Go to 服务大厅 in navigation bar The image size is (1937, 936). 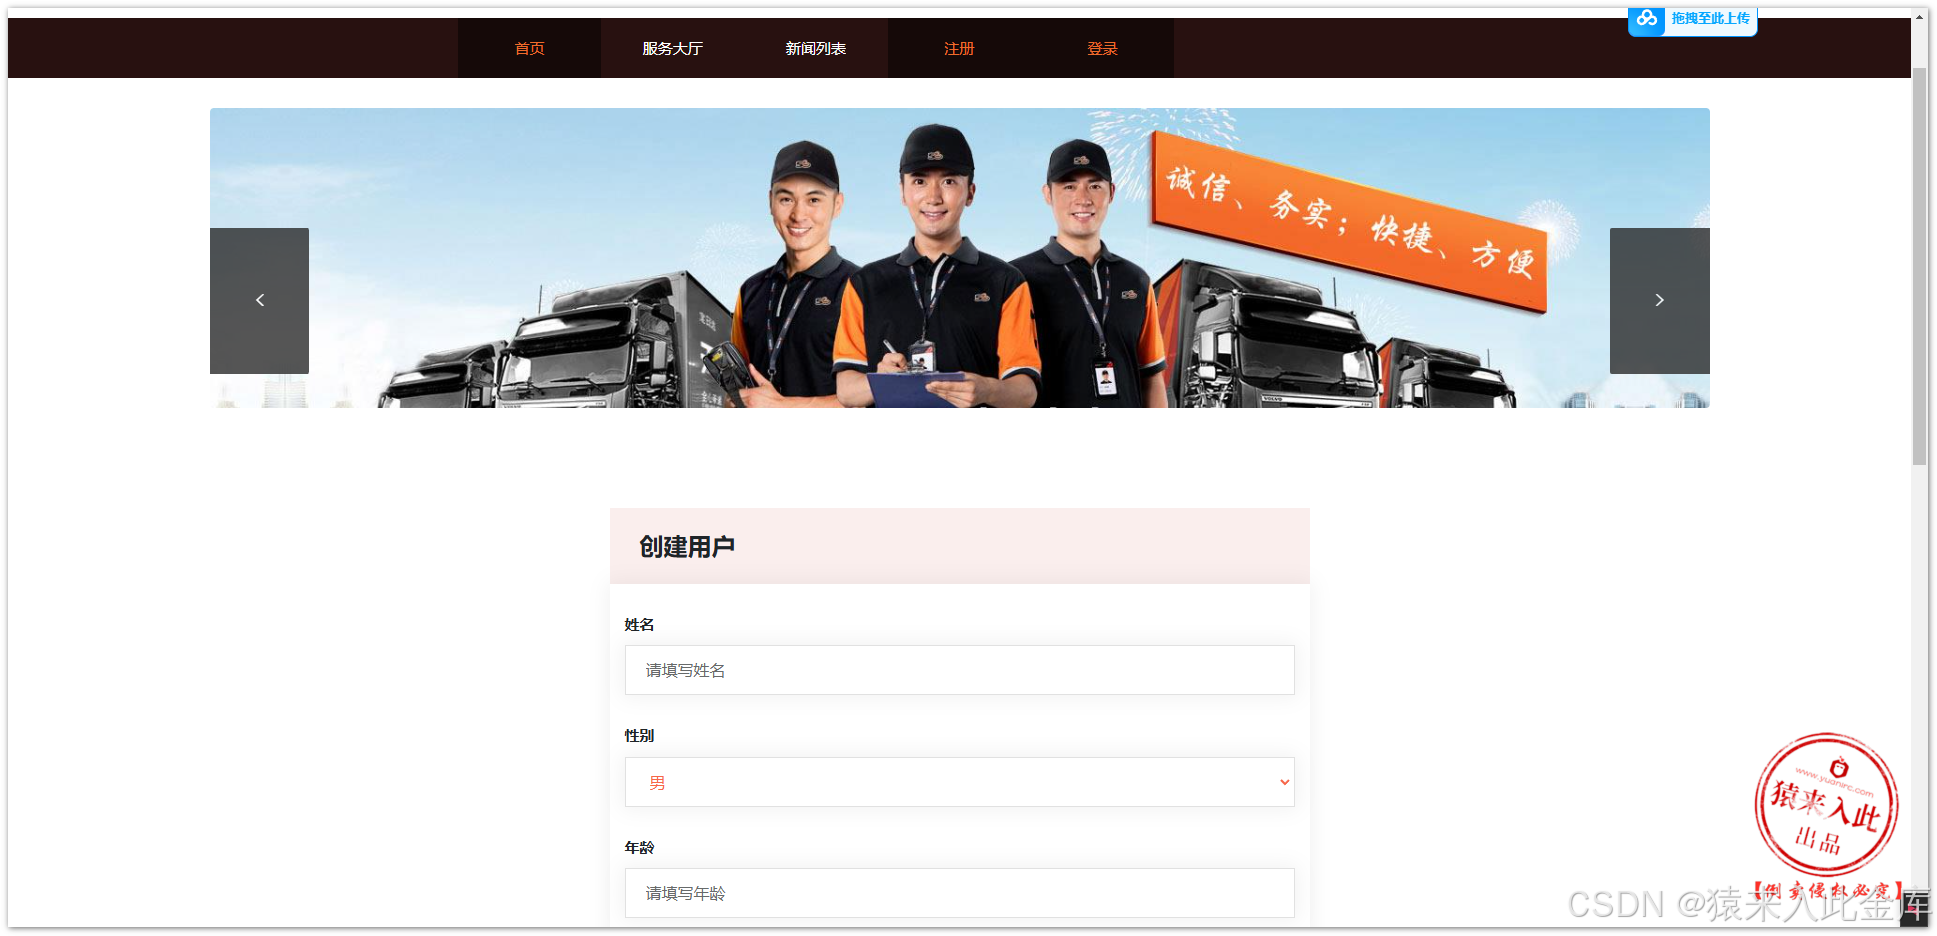672,48
